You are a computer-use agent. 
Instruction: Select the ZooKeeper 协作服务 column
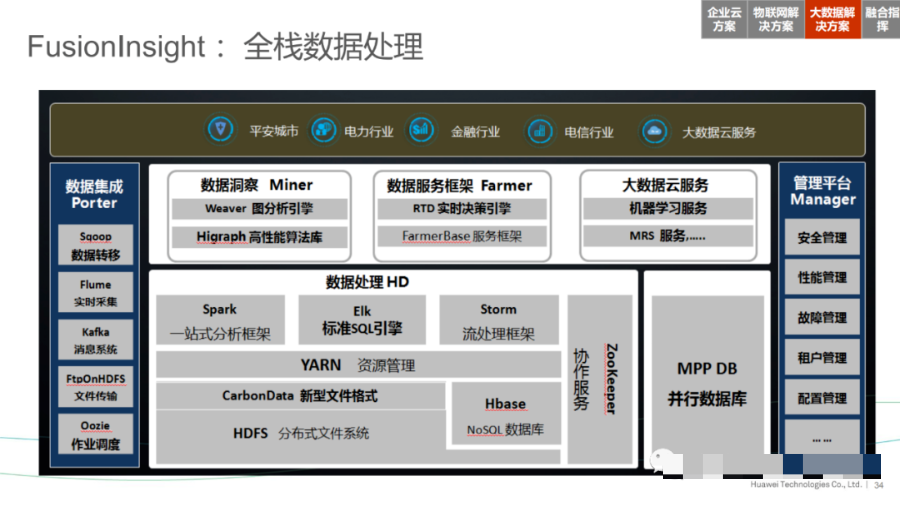tap(600, 379)
